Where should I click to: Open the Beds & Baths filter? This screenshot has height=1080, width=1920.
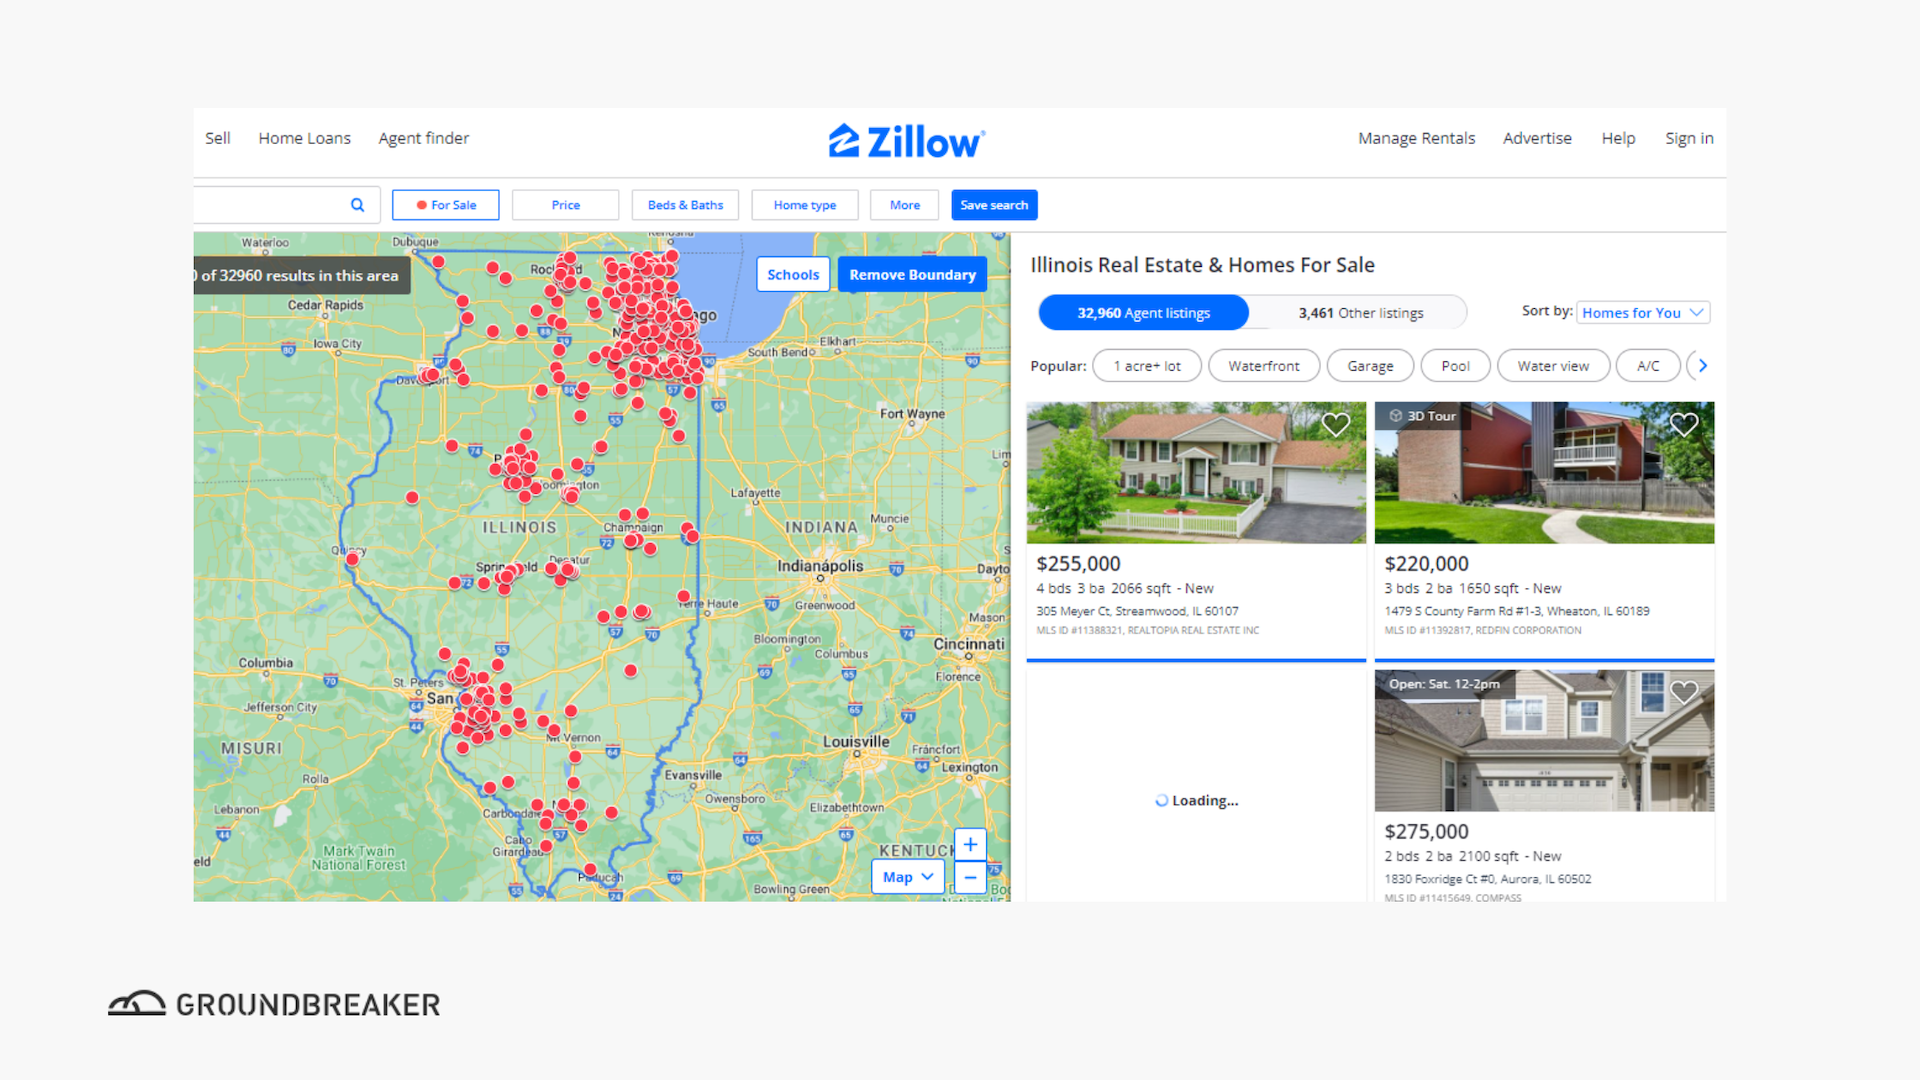pos(685,205)
